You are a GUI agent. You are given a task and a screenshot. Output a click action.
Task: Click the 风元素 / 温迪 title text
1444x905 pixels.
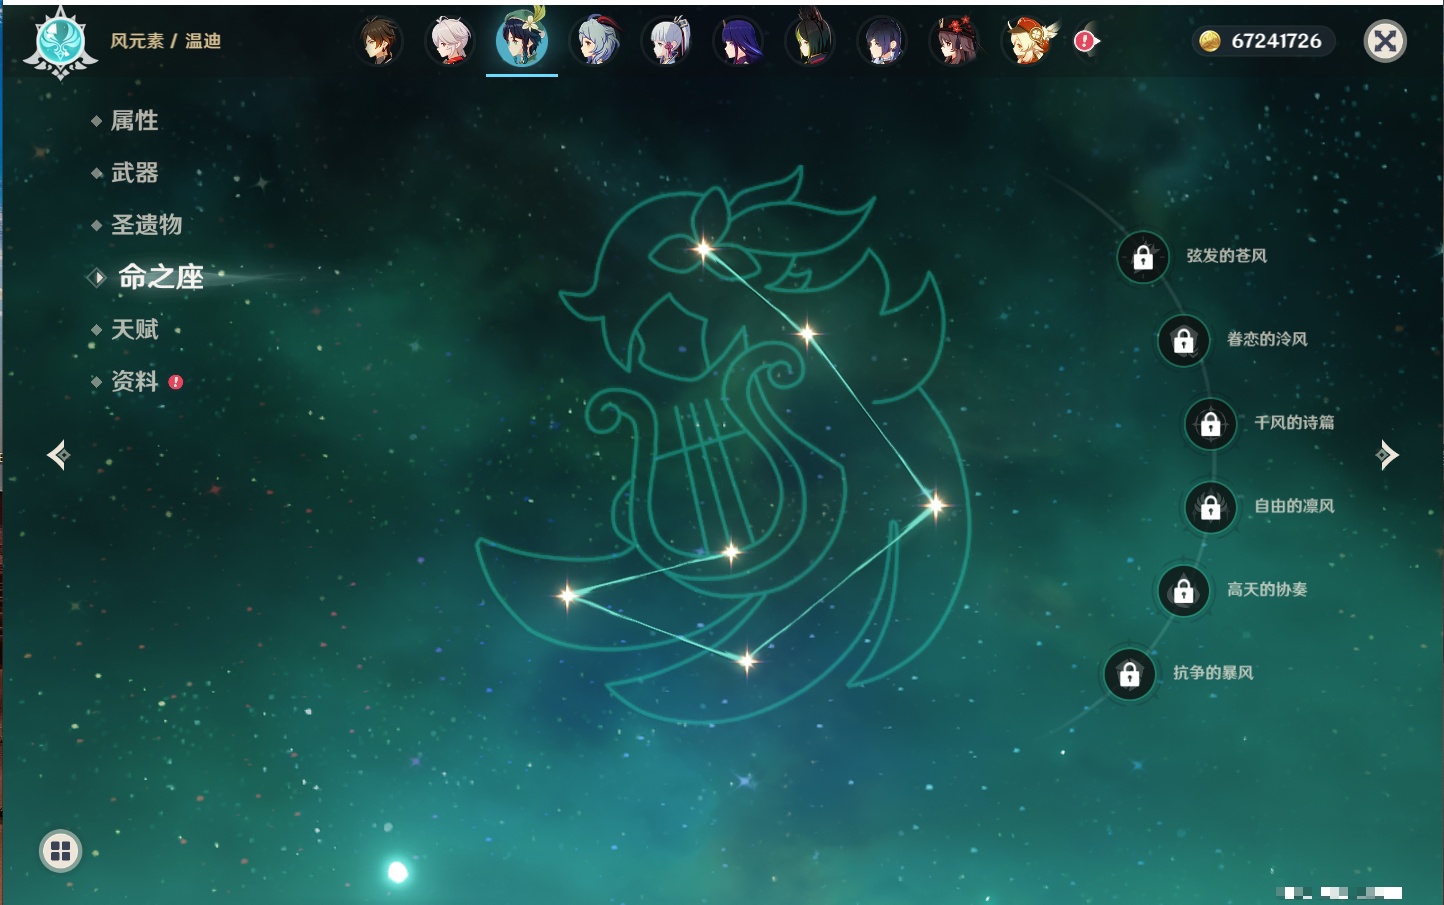[x=166, y=41]
